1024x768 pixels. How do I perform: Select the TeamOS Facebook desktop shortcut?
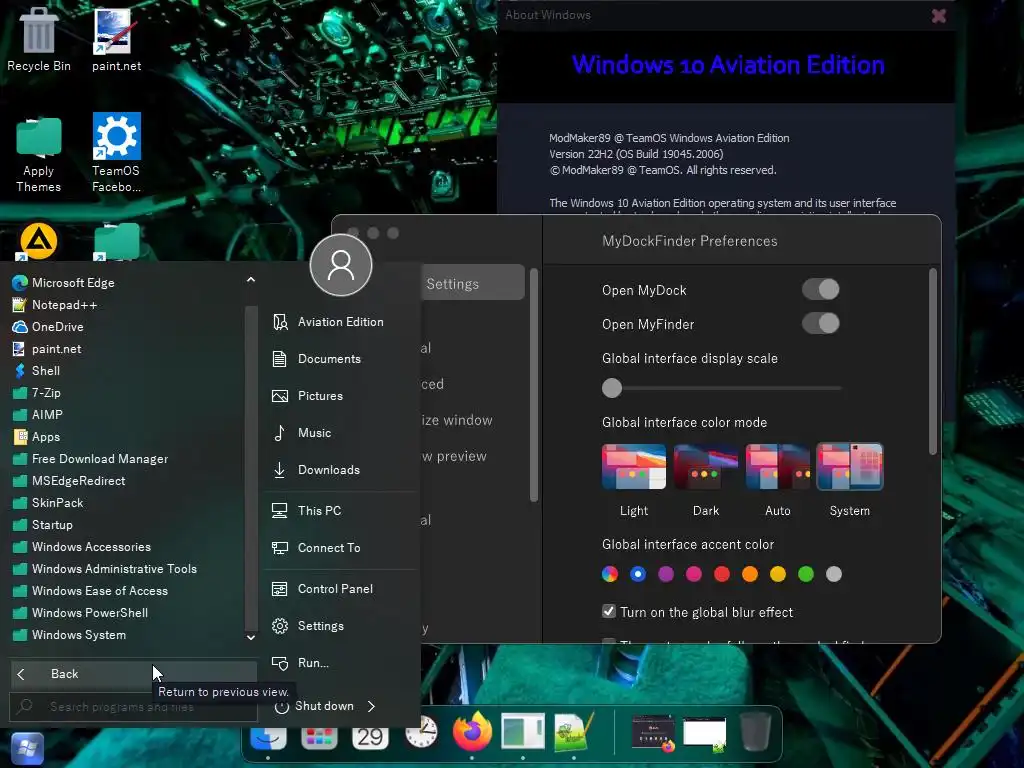coord(116,153)
